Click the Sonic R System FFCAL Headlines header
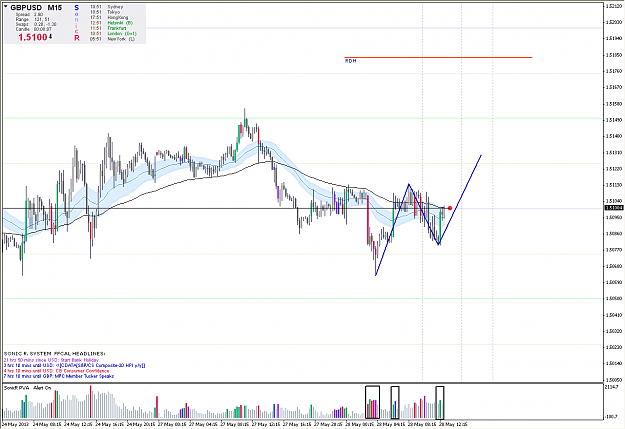The width and height of the screenshot is (625, 429). point(55,354)
